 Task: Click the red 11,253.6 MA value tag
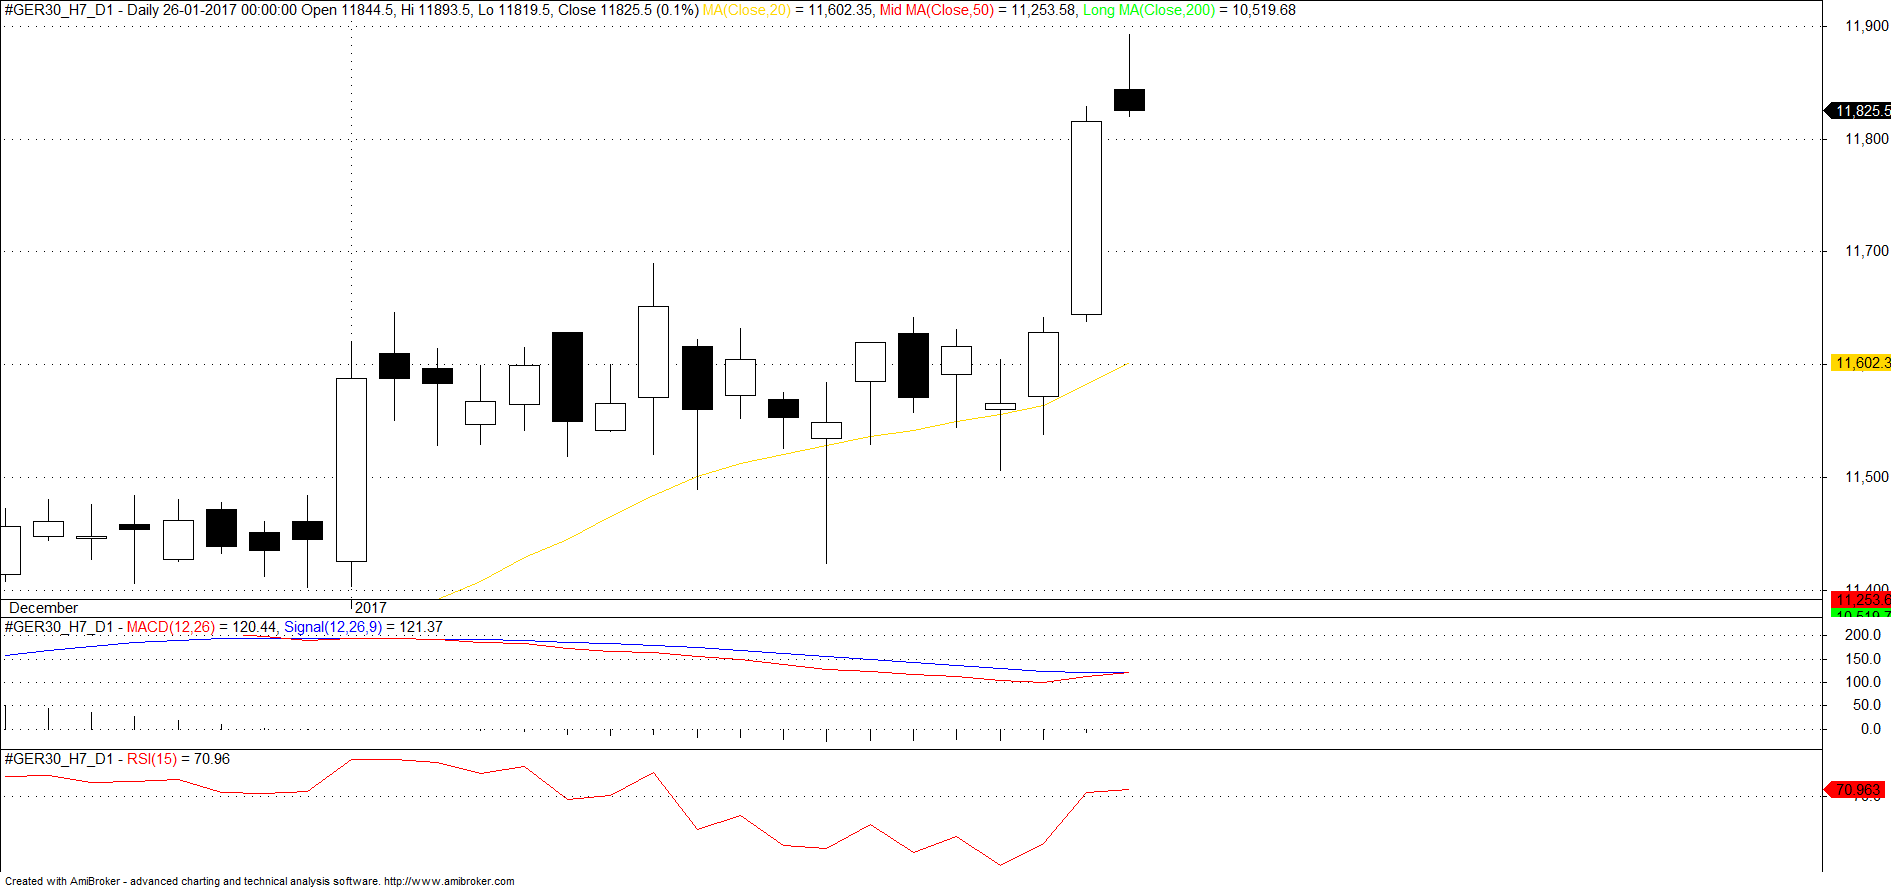tap(1861, 600)
